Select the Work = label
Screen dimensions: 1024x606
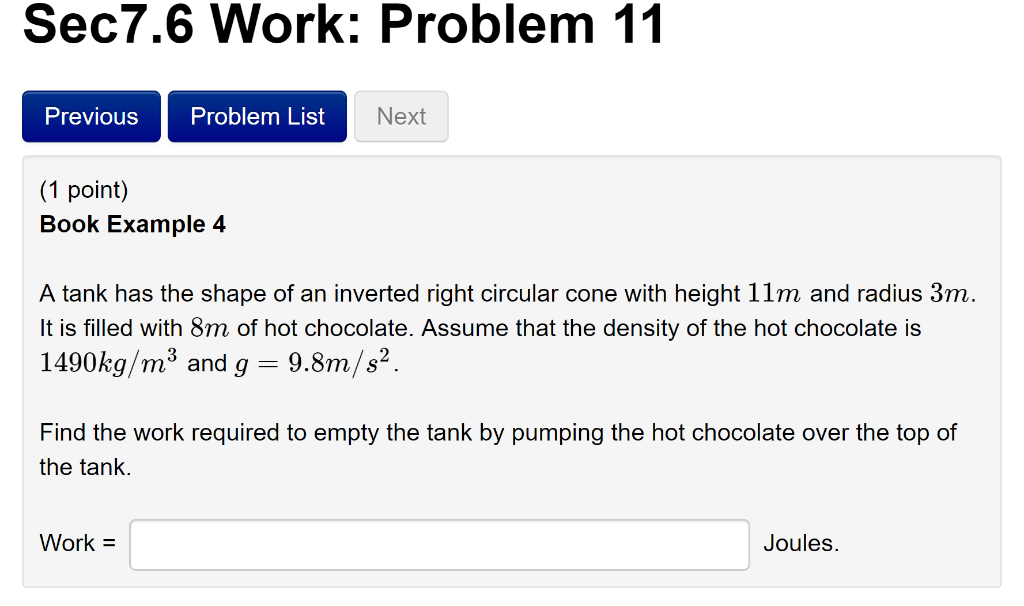click(77, 543)
